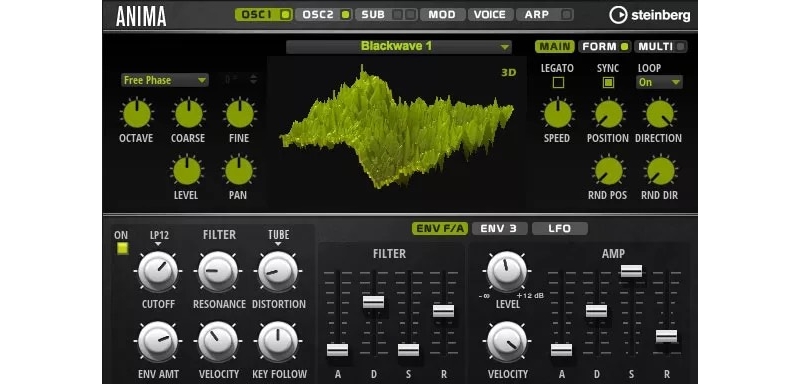
Task: Click the RND POS knob
Action: pos(608,171)
